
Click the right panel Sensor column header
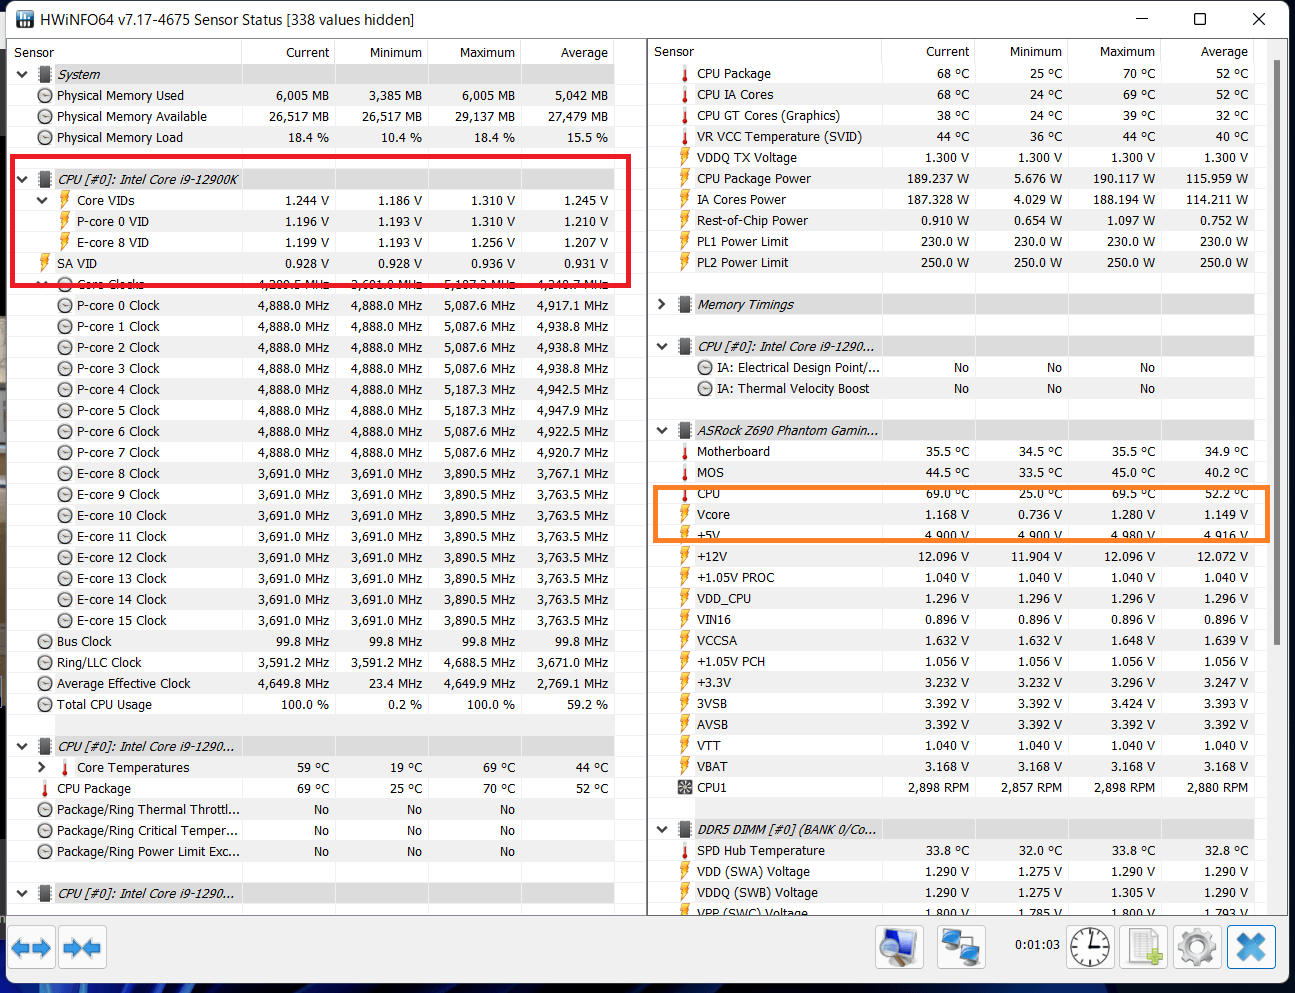coord(765,52)
